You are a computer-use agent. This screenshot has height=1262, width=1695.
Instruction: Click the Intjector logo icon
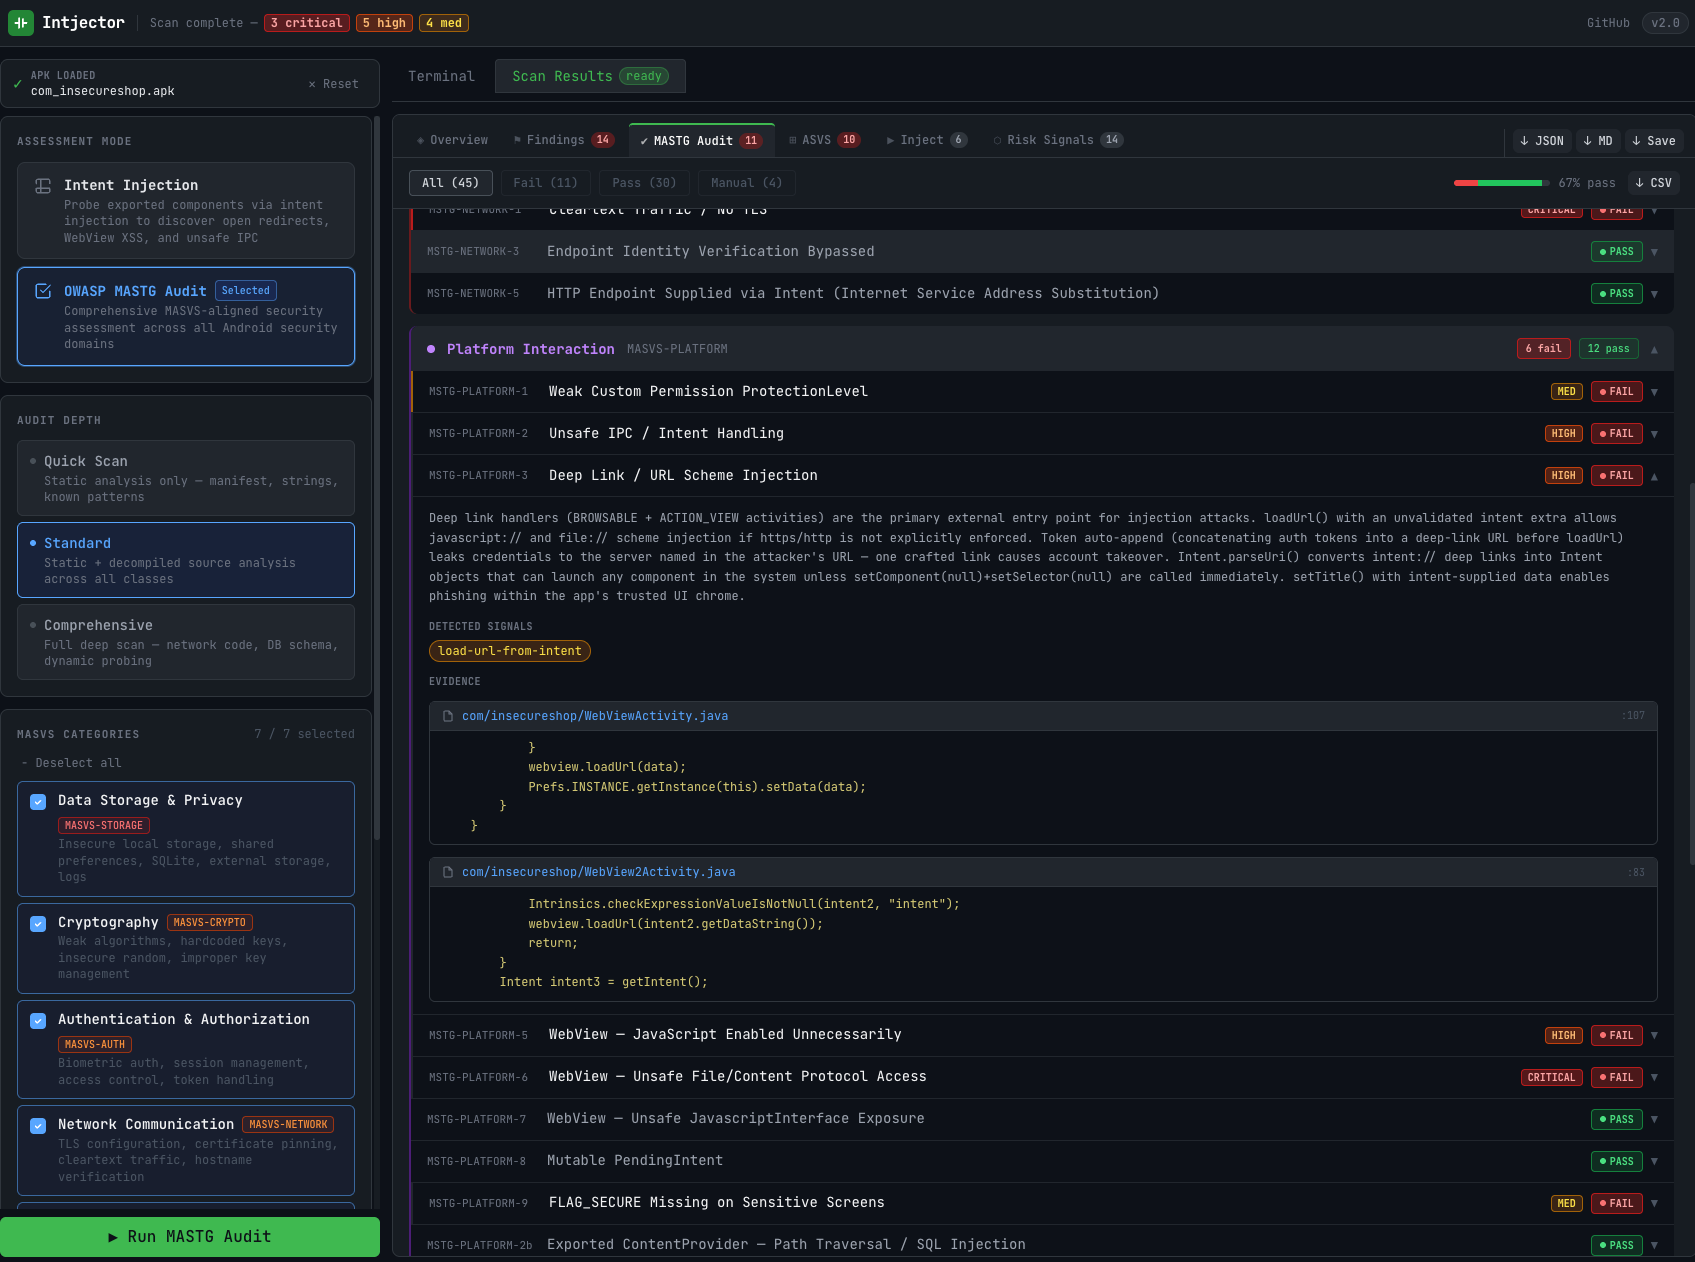(21, 23)
